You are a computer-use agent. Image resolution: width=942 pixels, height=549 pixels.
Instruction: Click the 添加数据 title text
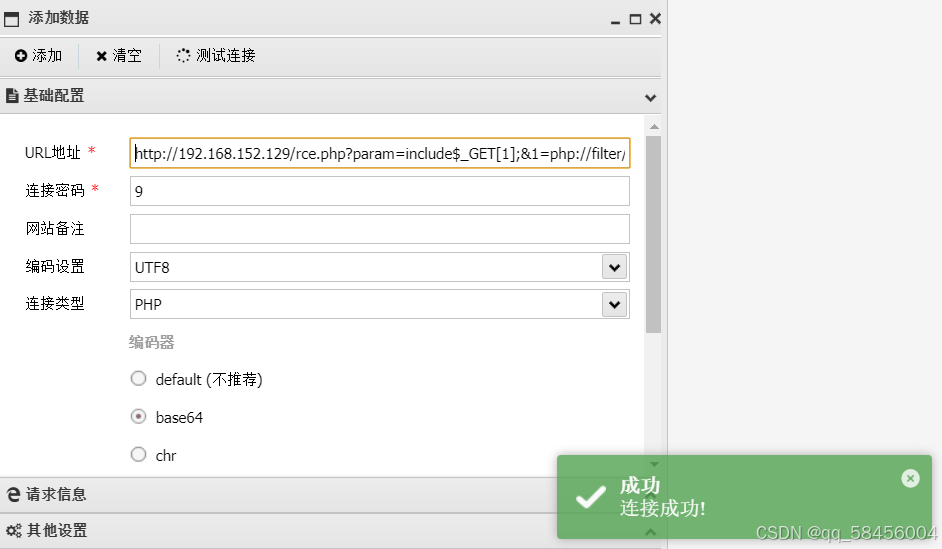point(59,18)
